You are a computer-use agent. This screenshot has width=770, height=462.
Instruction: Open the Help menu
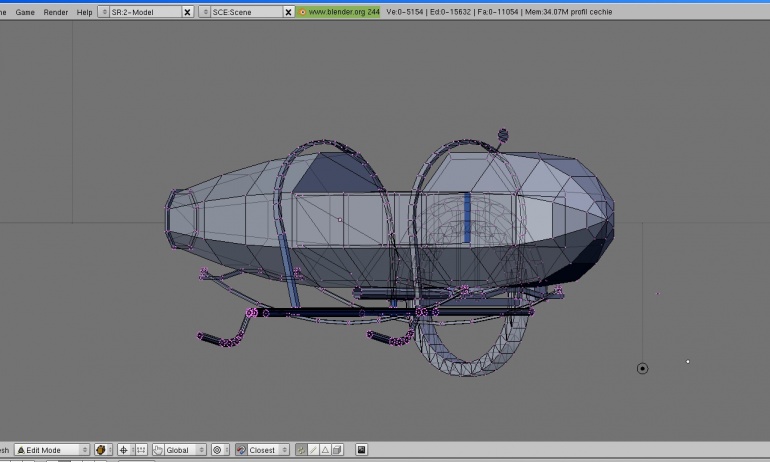point(84,12)
